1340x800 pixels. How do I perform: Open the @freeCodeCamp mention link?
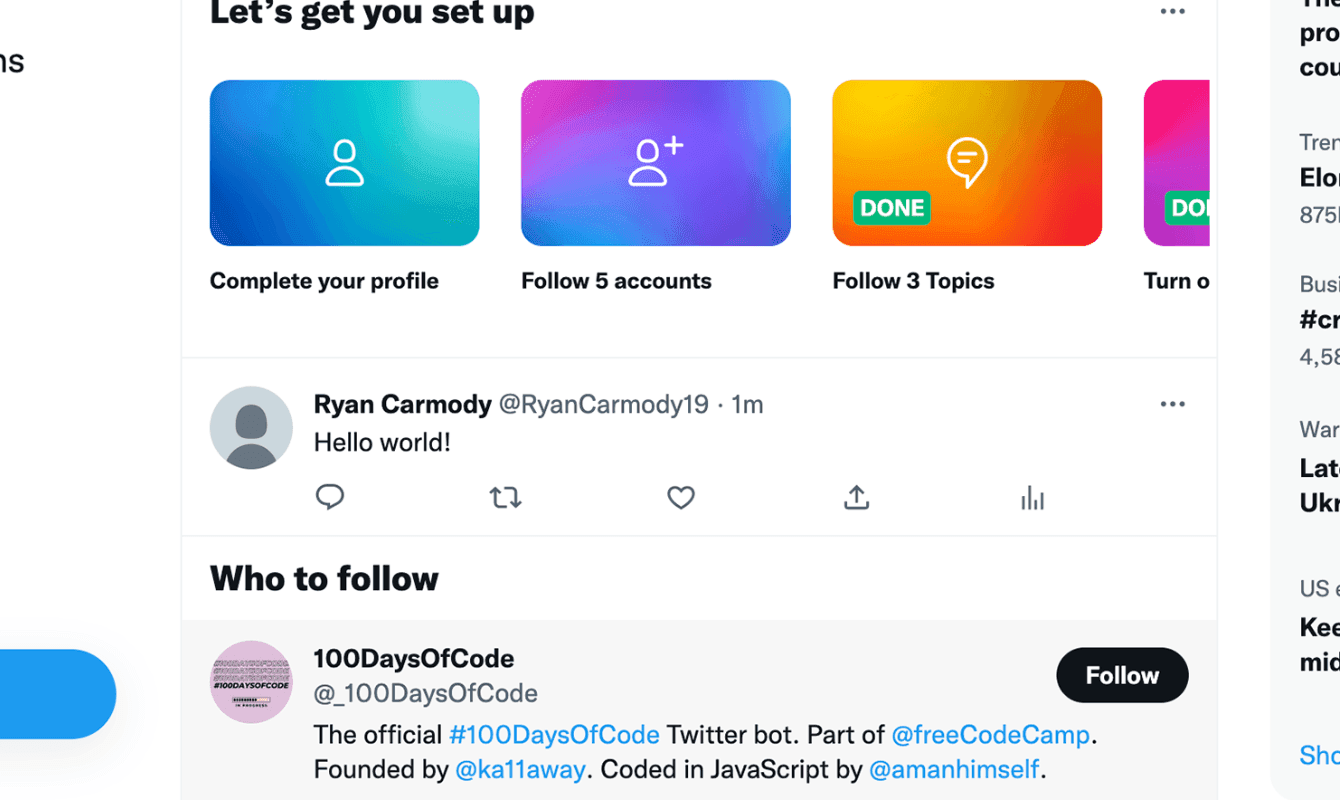coord(990,735)
